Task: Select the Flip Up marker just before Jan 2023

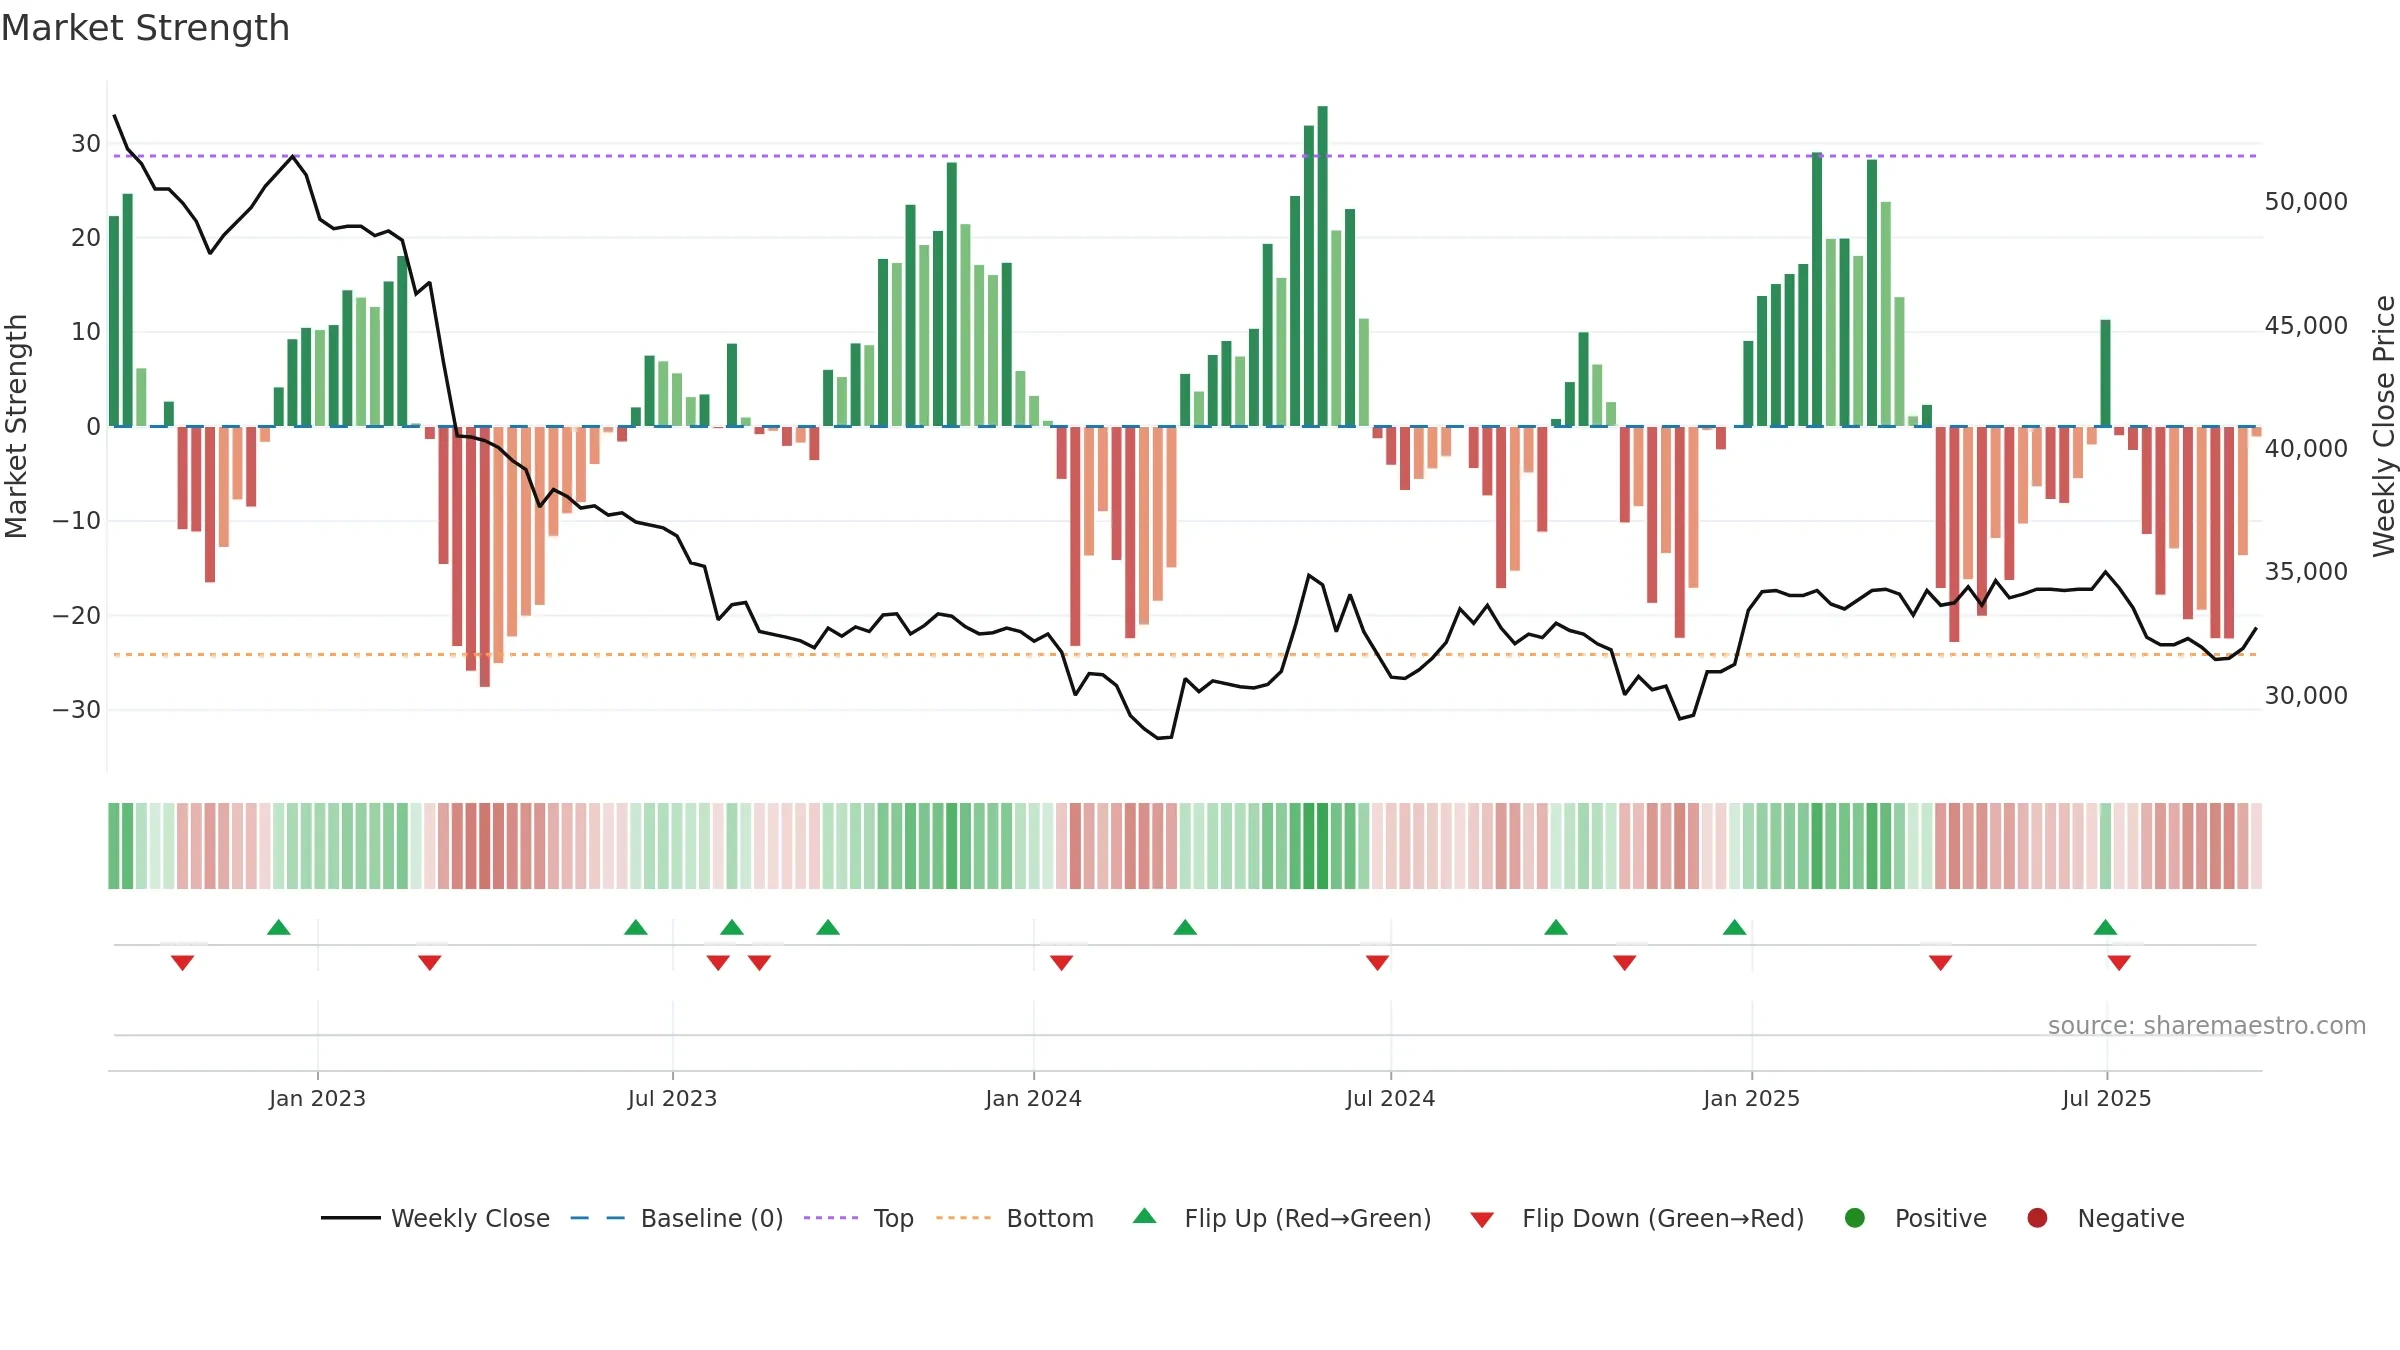Action: (x=279, y=927)
